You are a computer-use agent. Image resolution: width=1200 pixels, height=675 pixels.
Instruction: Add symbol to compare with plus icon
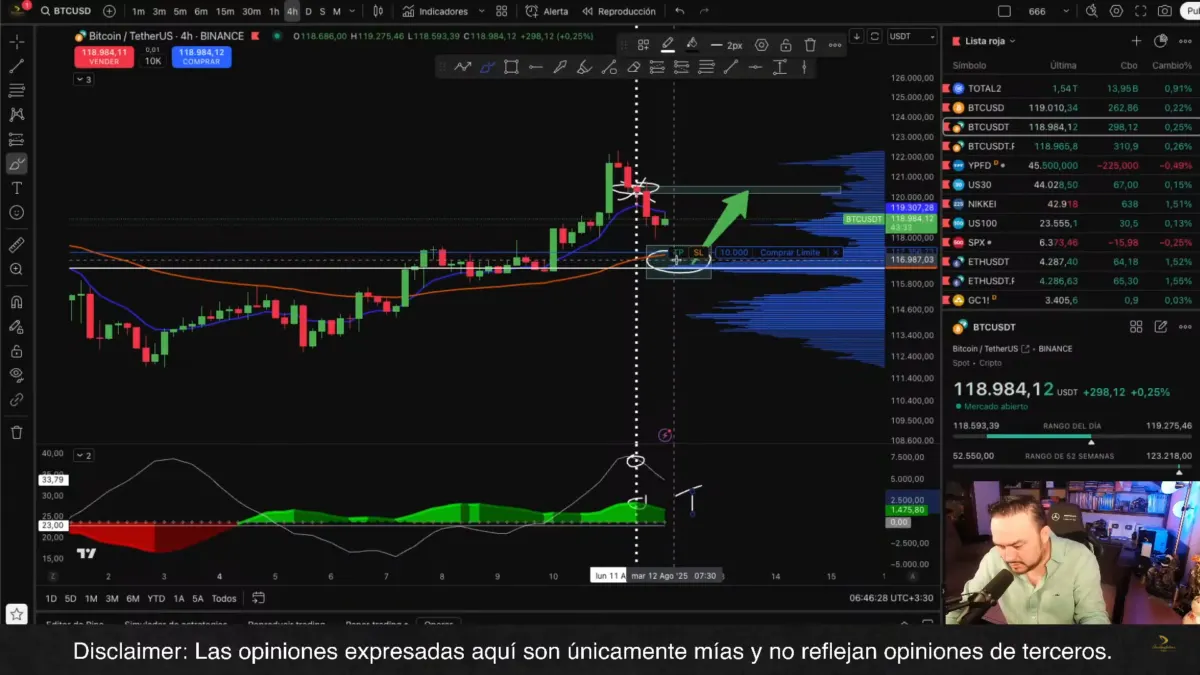(x=109, y=11)
